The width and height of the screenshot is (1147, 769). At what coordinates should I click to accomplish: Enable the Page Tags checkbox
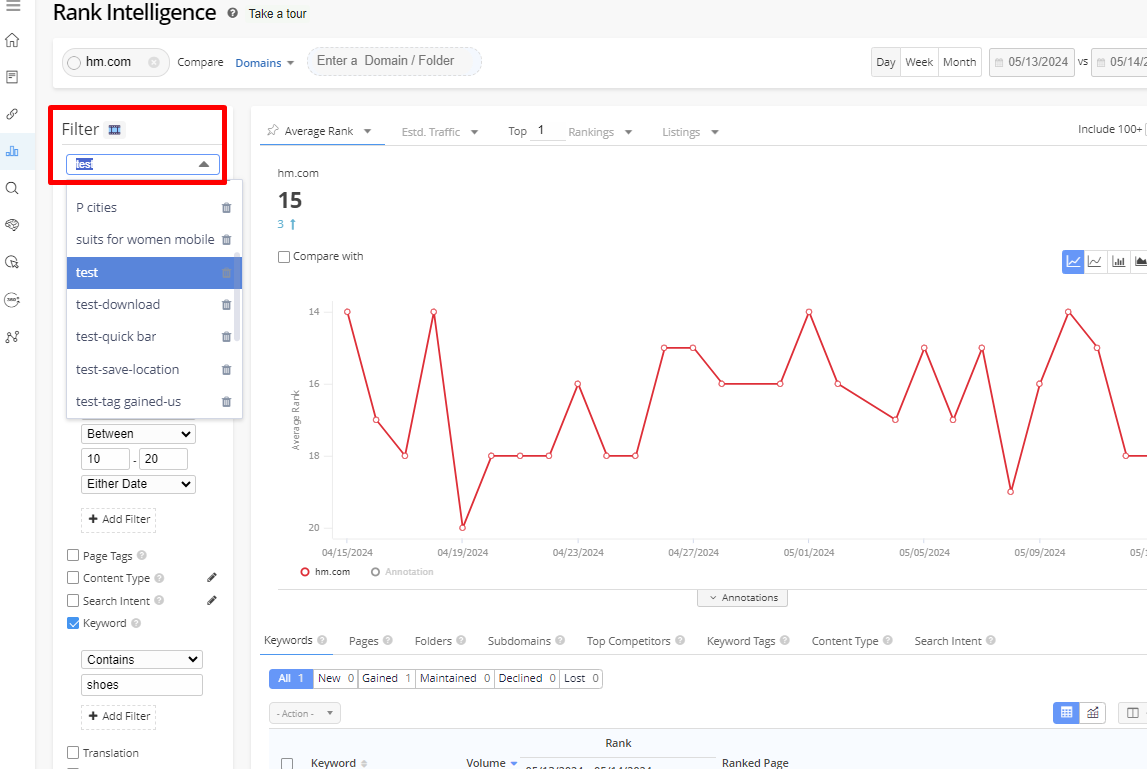[x=73, y=556]
